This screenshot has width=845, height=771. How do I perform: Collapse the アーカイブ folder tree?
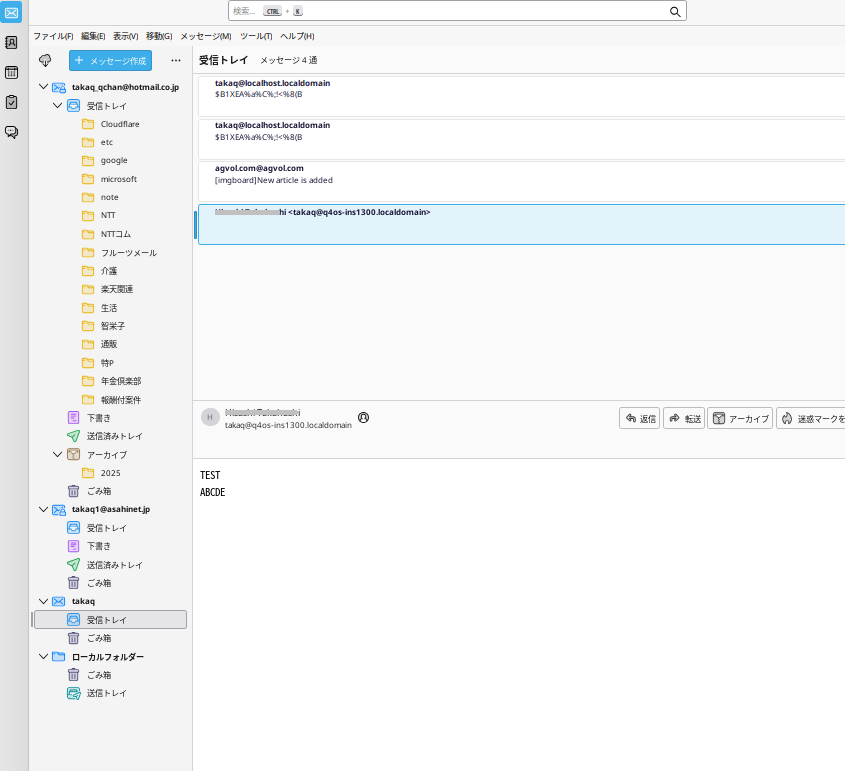[x=57, y=454]
